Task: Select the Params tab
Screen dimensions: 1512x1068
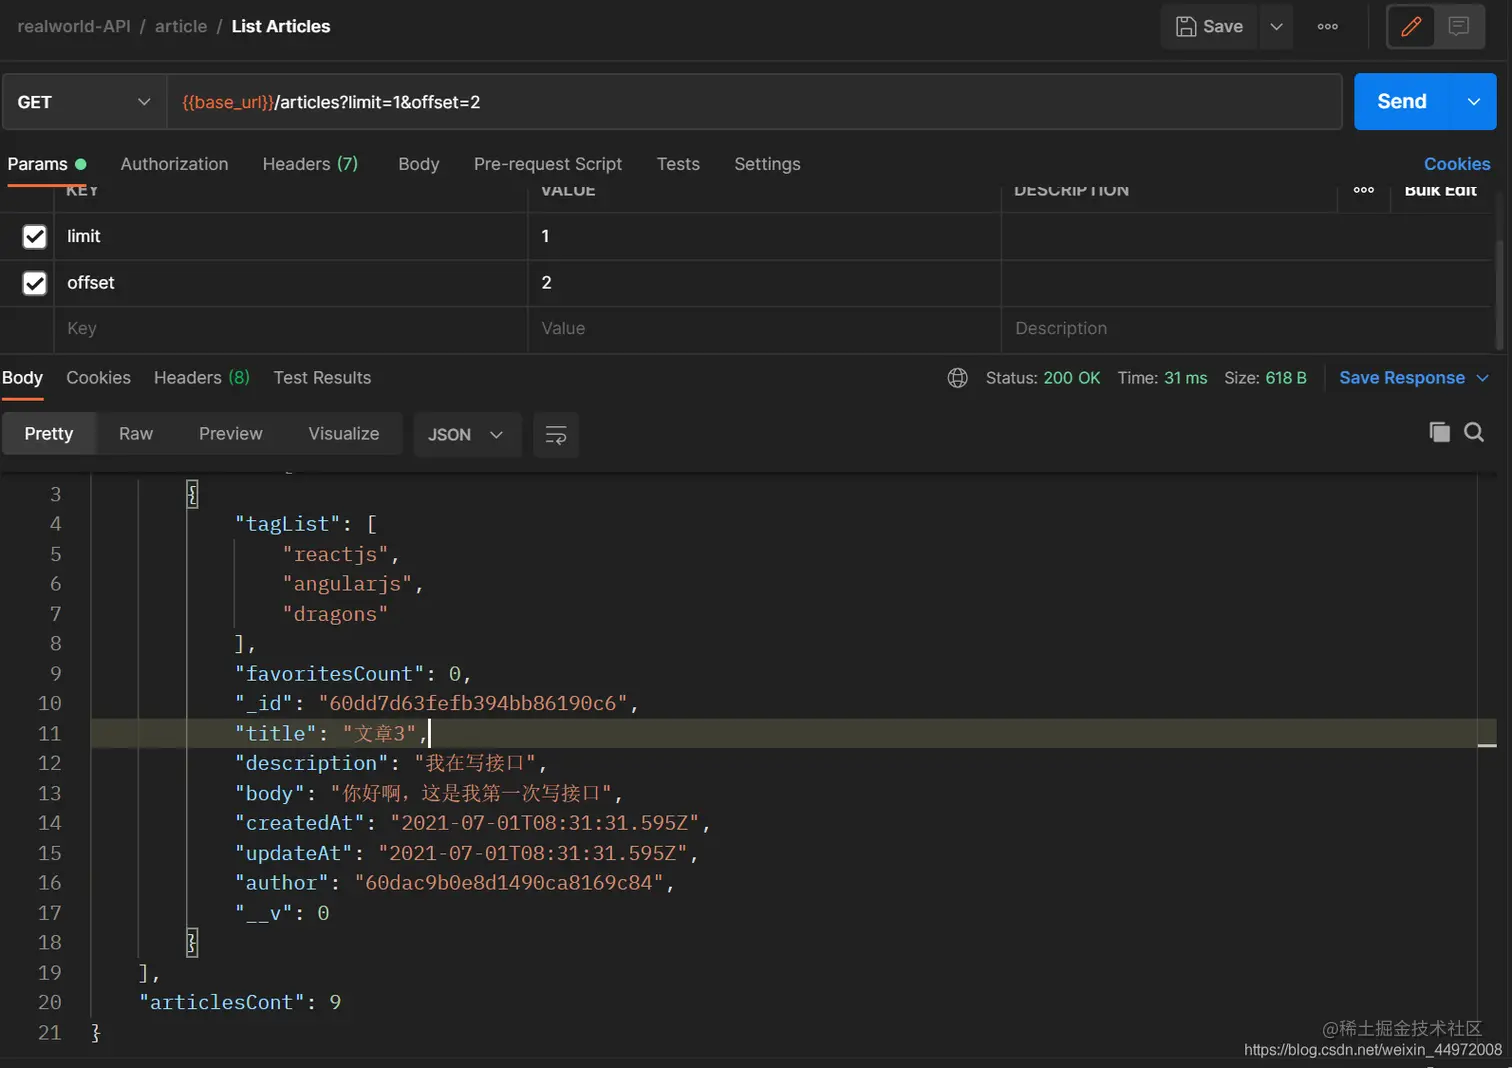Action: click(x=46, y=164)
